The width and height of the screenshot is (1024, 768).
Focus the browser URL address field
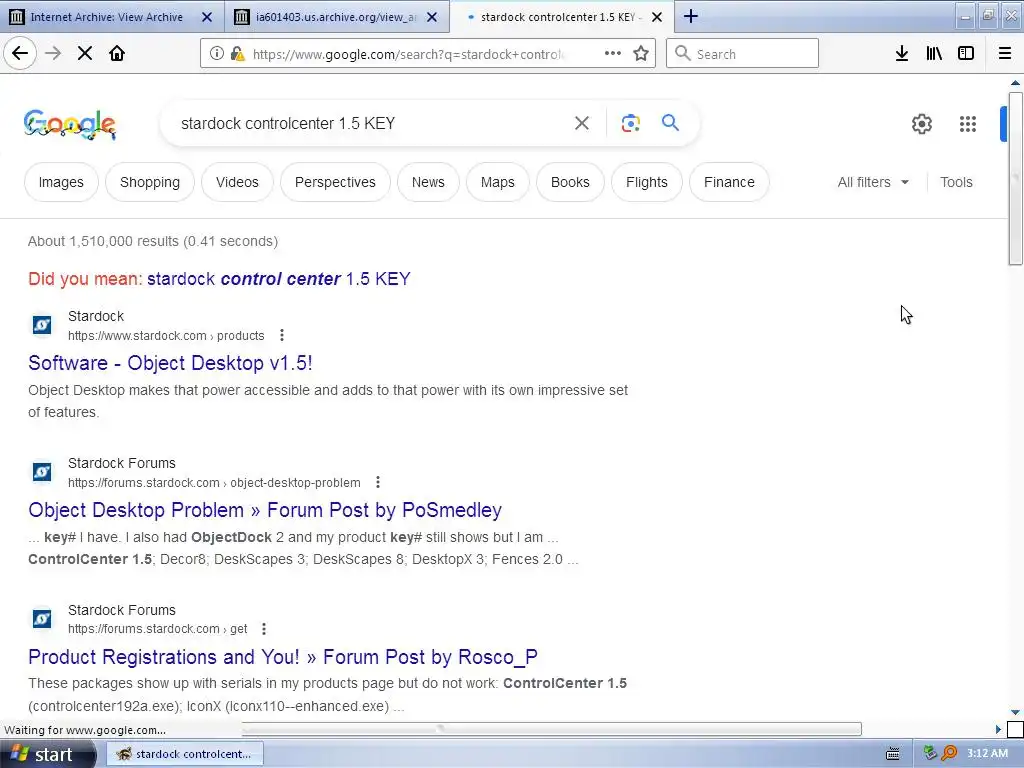pos(408,54)
